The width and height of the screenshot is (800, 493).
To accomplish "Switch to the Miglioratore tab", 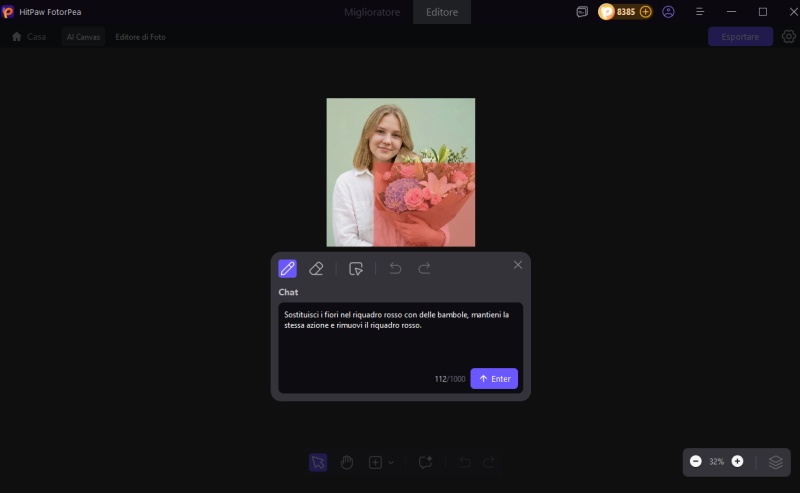I will (371, 12).
